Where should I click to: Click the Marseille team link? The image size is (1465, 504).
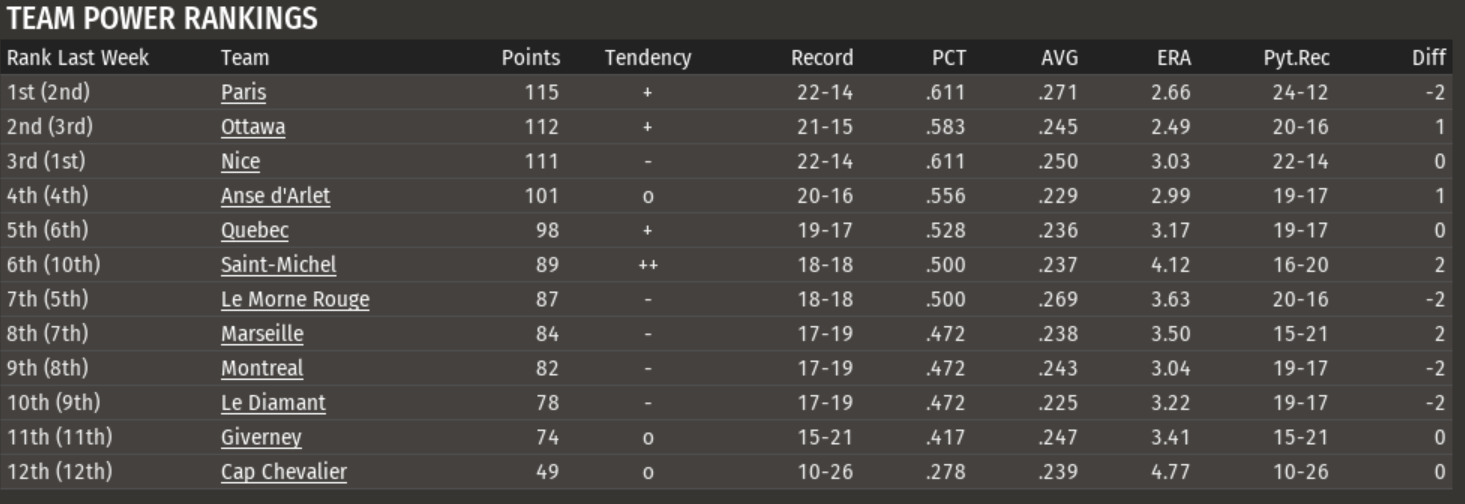[262, 333]
